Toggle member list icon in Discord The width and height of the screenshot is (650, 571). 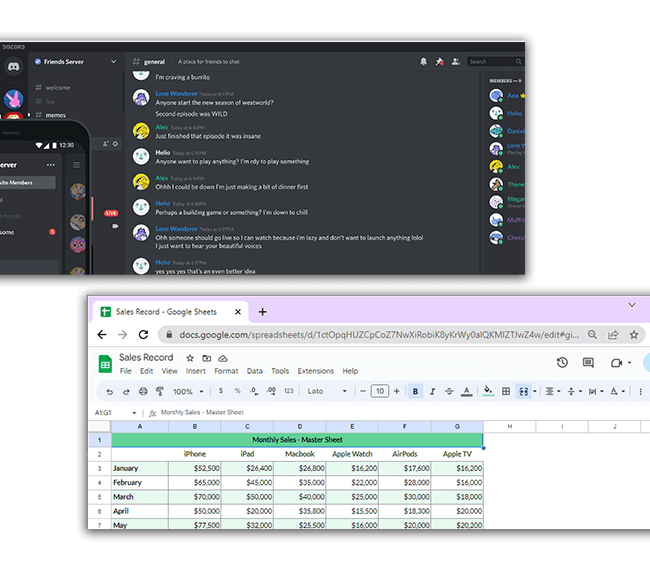tap(456, 62)
